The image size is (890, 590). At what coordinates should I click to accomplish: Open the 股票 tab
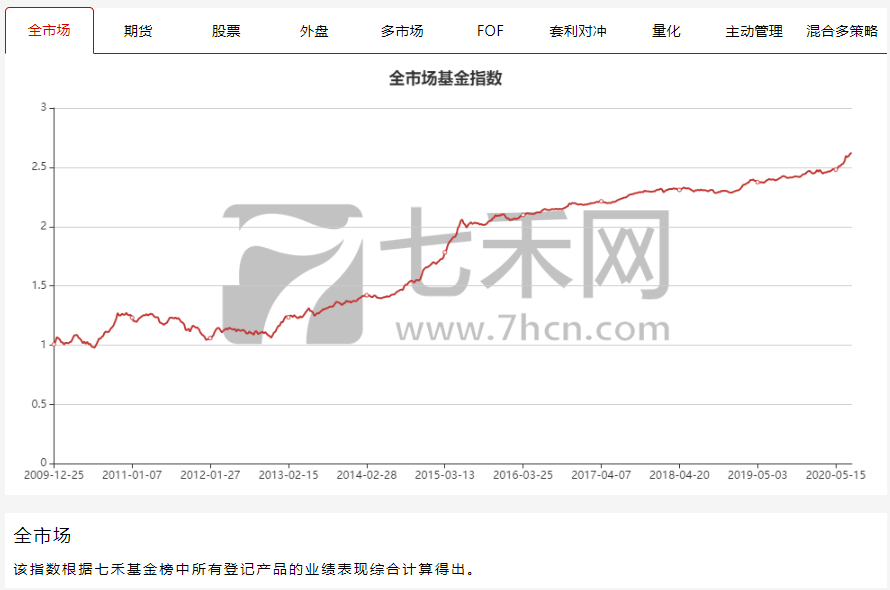(x=226, y=31)
